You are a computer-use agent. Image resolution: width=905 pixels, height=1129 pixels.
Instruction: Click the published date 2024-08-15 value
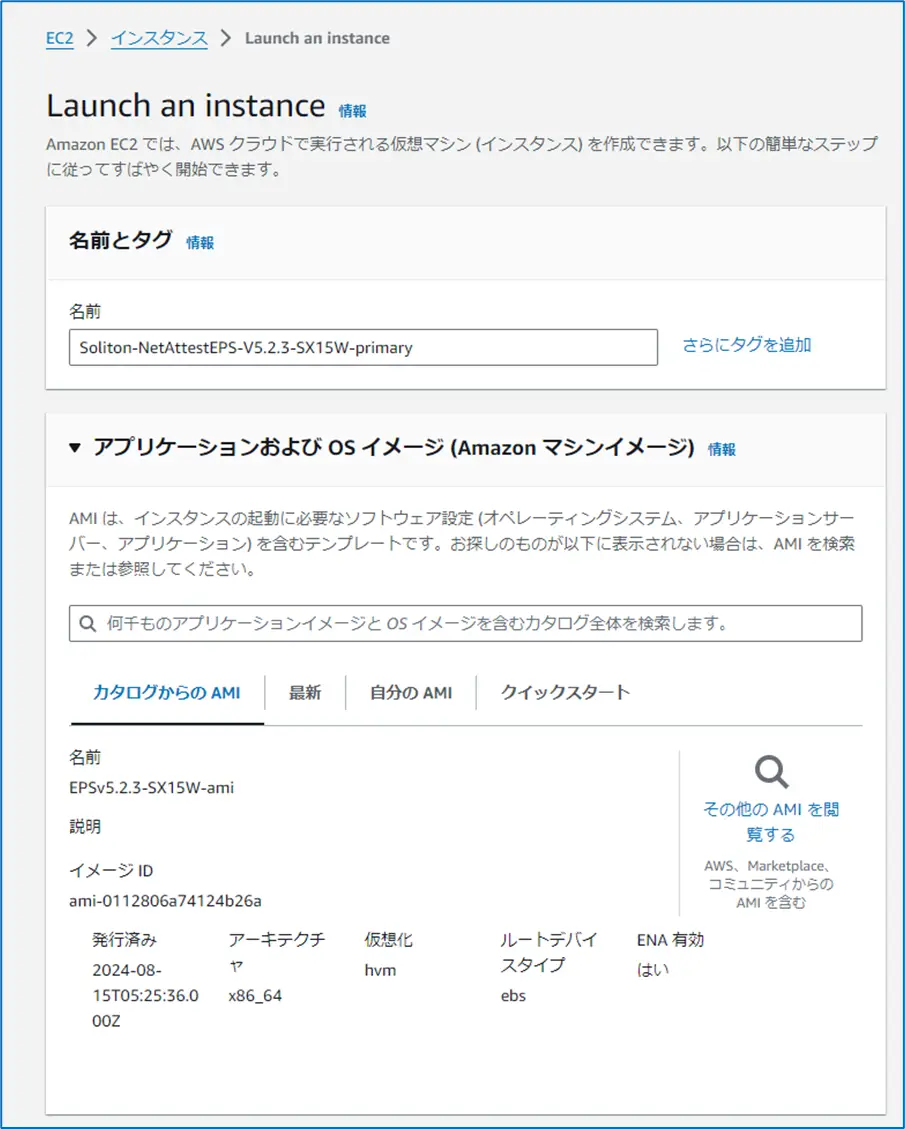pyautogui.click(x=145, y=996)
